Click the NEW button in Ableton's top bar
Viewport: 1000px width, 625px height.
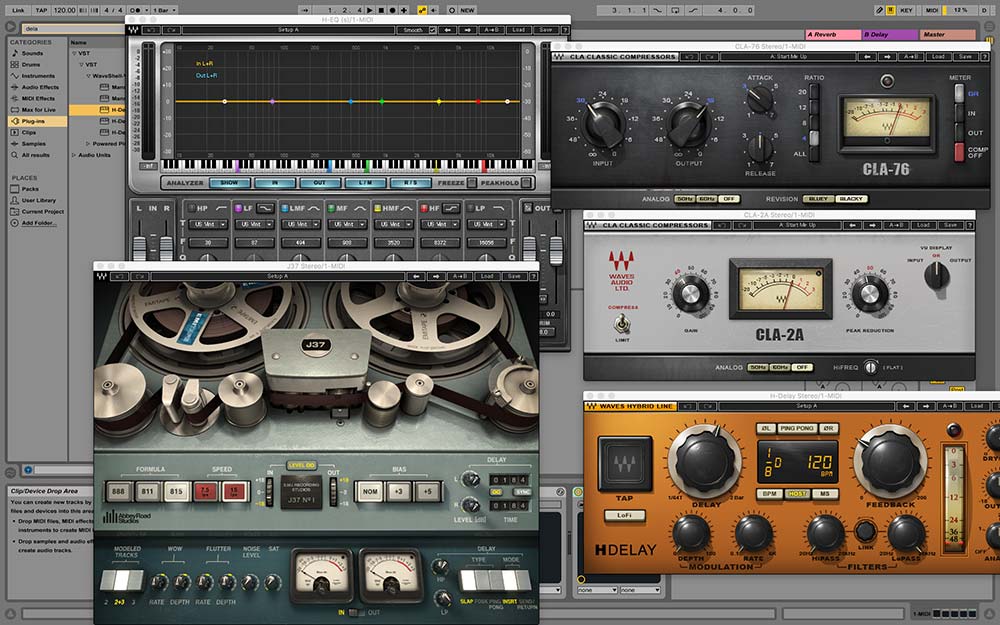(x=467, y=10)
